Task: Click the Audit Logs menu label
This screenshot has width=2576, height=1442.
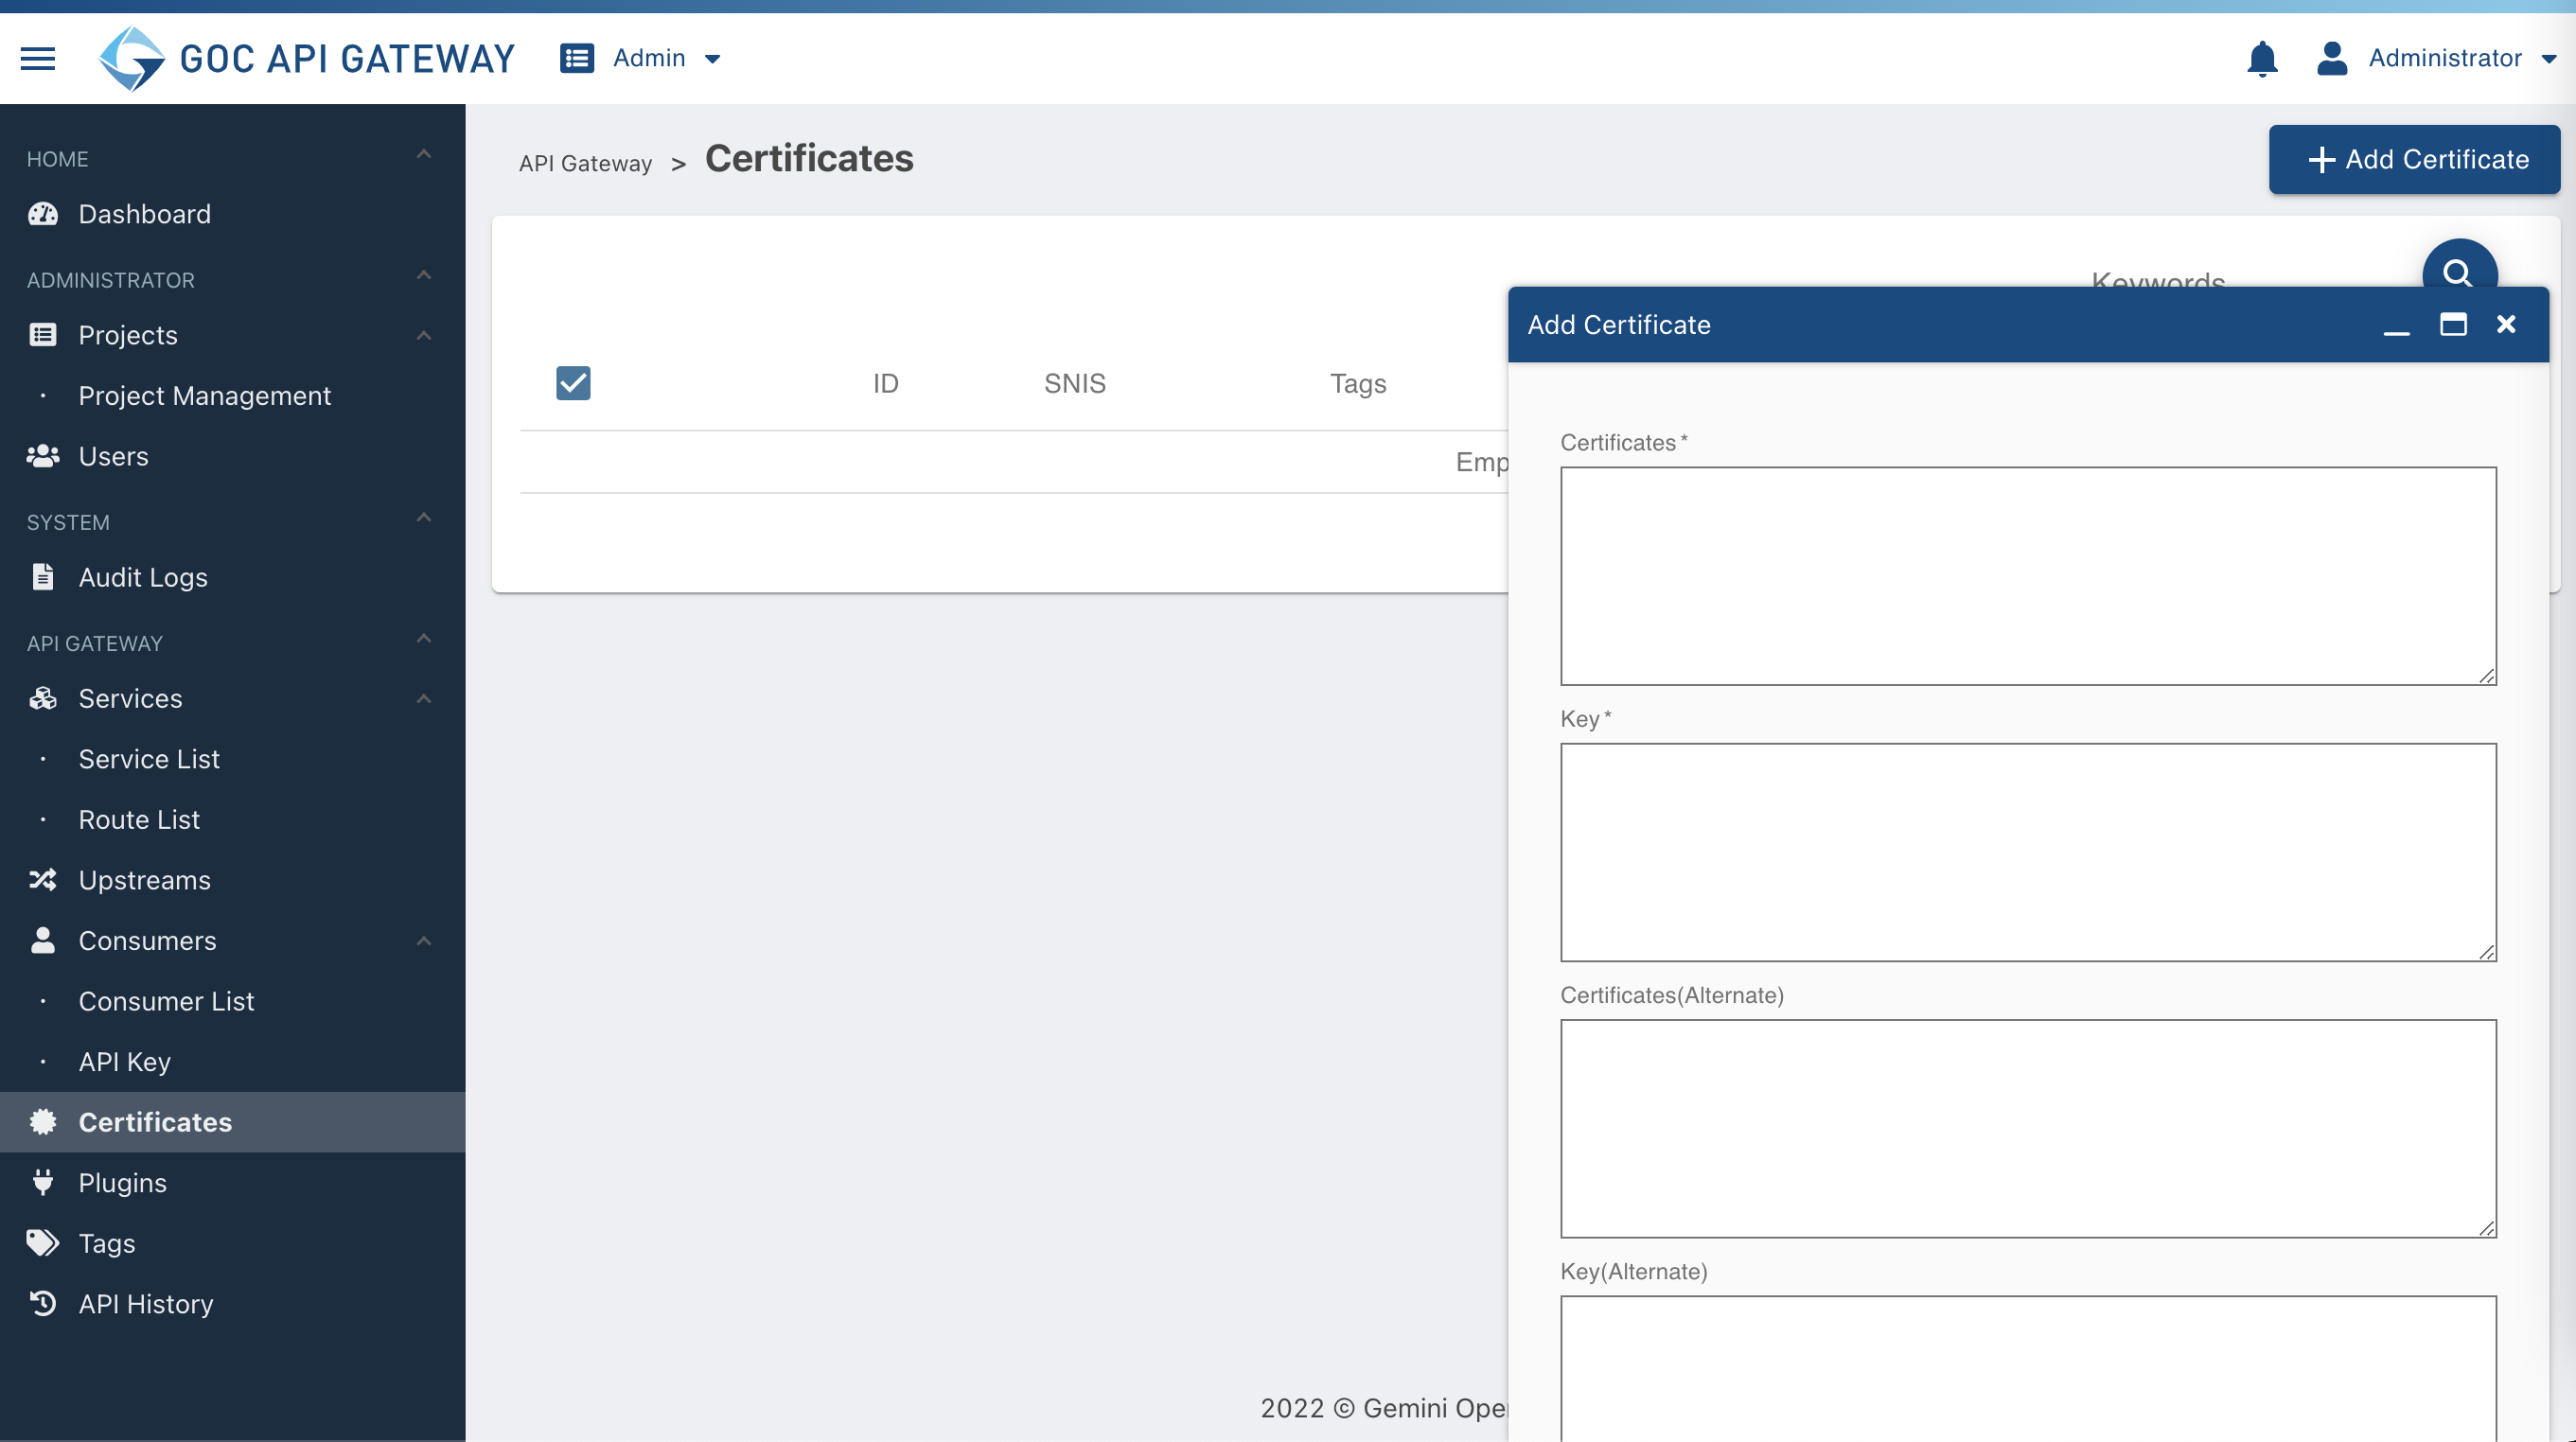Action: (x=143, y=578)
